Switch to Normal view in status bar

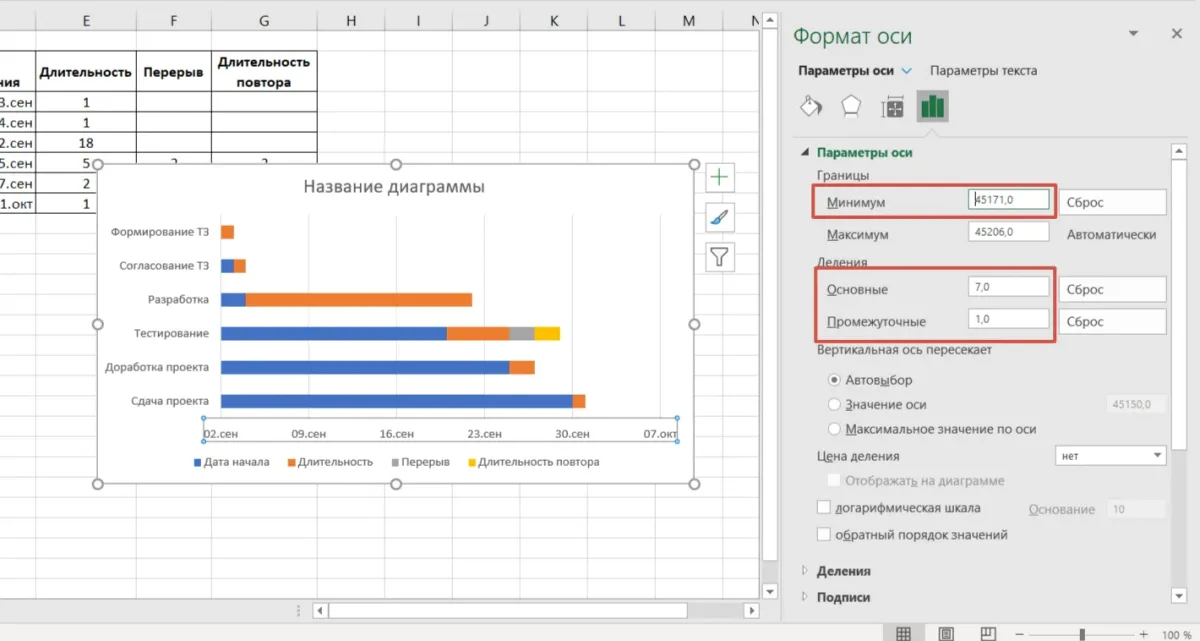[903, 633]
